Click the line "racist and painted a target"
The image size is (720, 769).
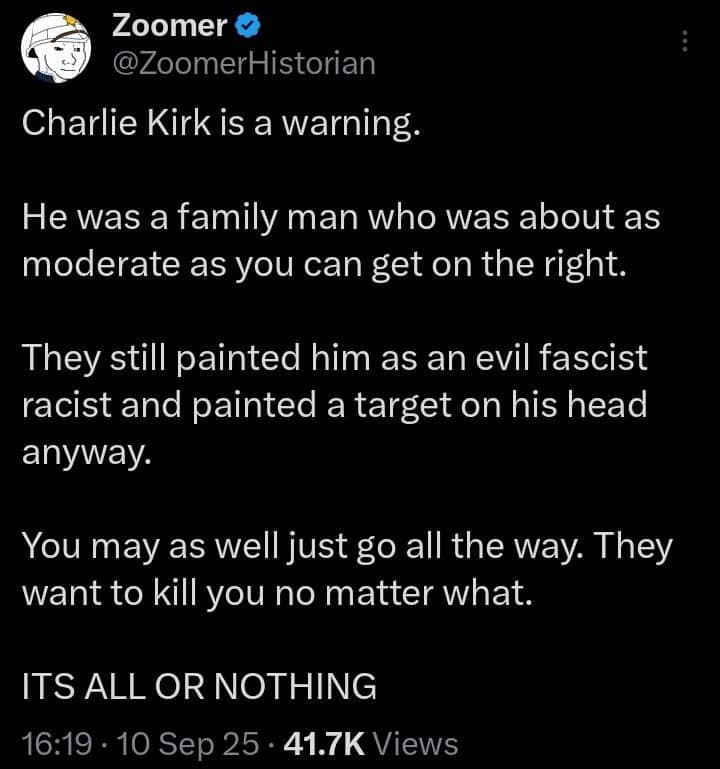[x=334, y=403]
